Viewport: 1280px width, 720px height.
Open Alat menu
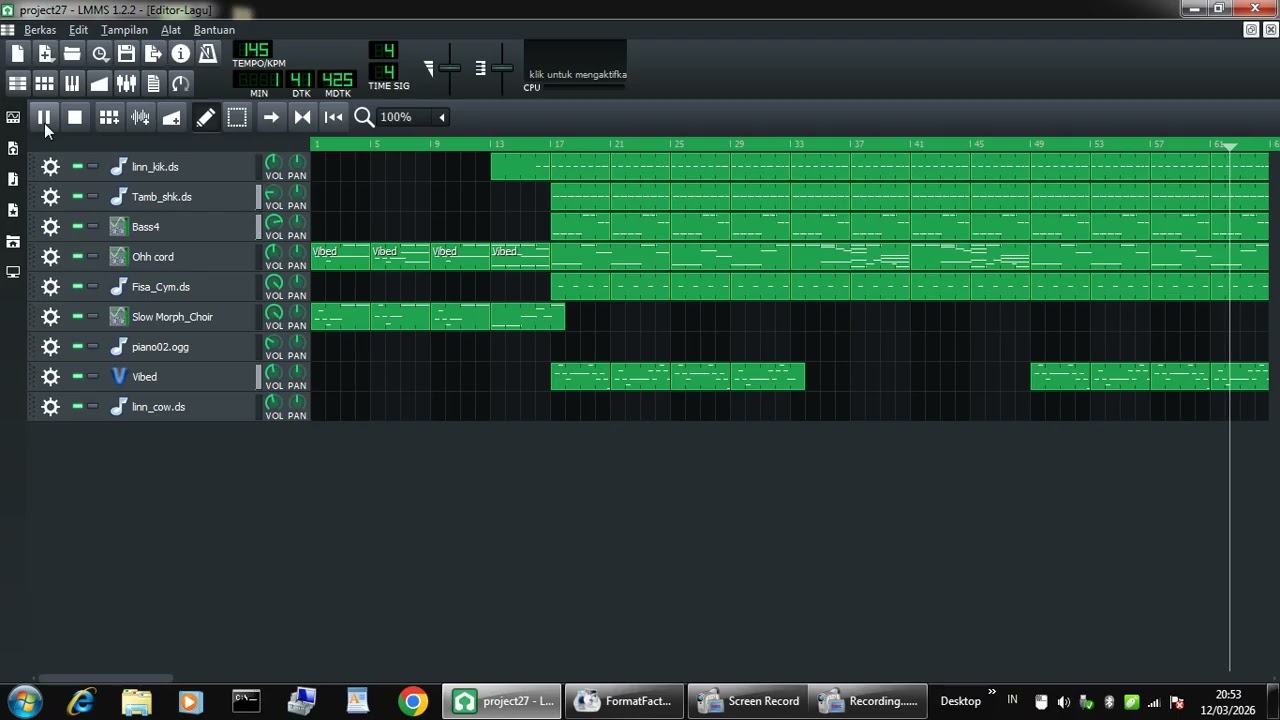pyautogui.click(x=171, y=30)
